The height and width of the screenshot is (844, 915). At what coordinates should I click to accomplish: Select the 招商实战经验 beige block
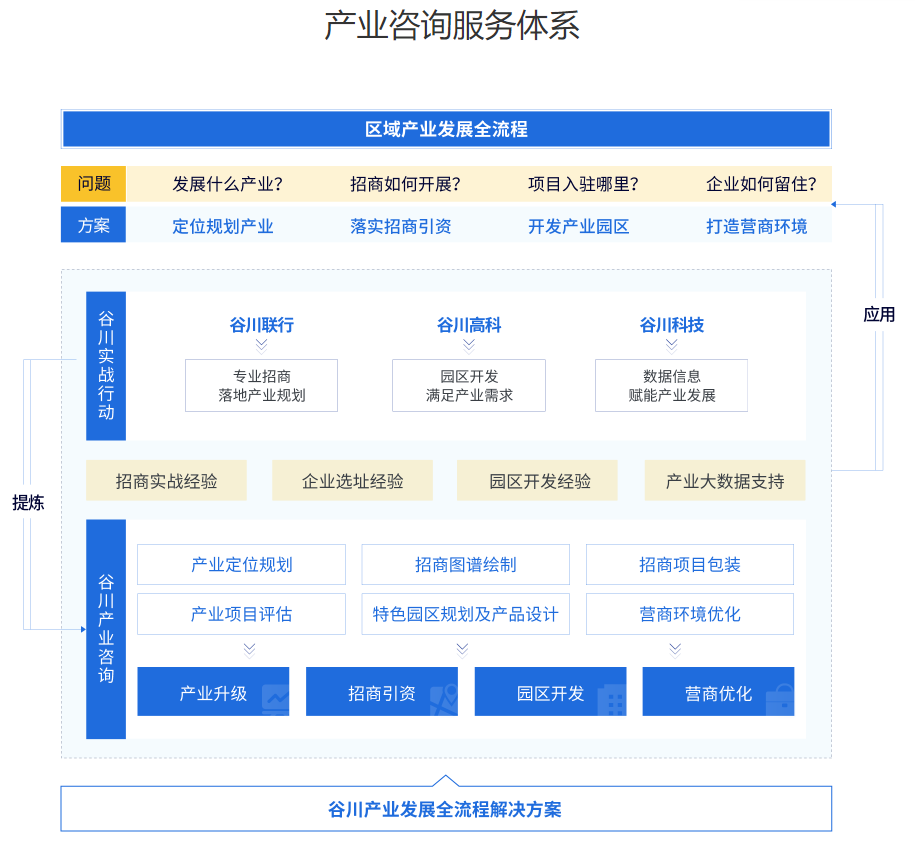[x=166, y=481]
